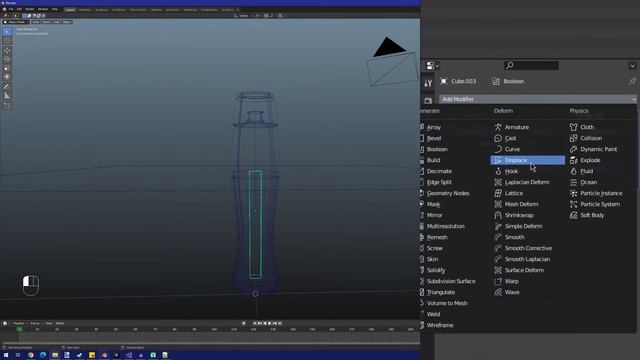Choose the Displace modifier
Screen dimensions: 640x360
coord(528,160)
